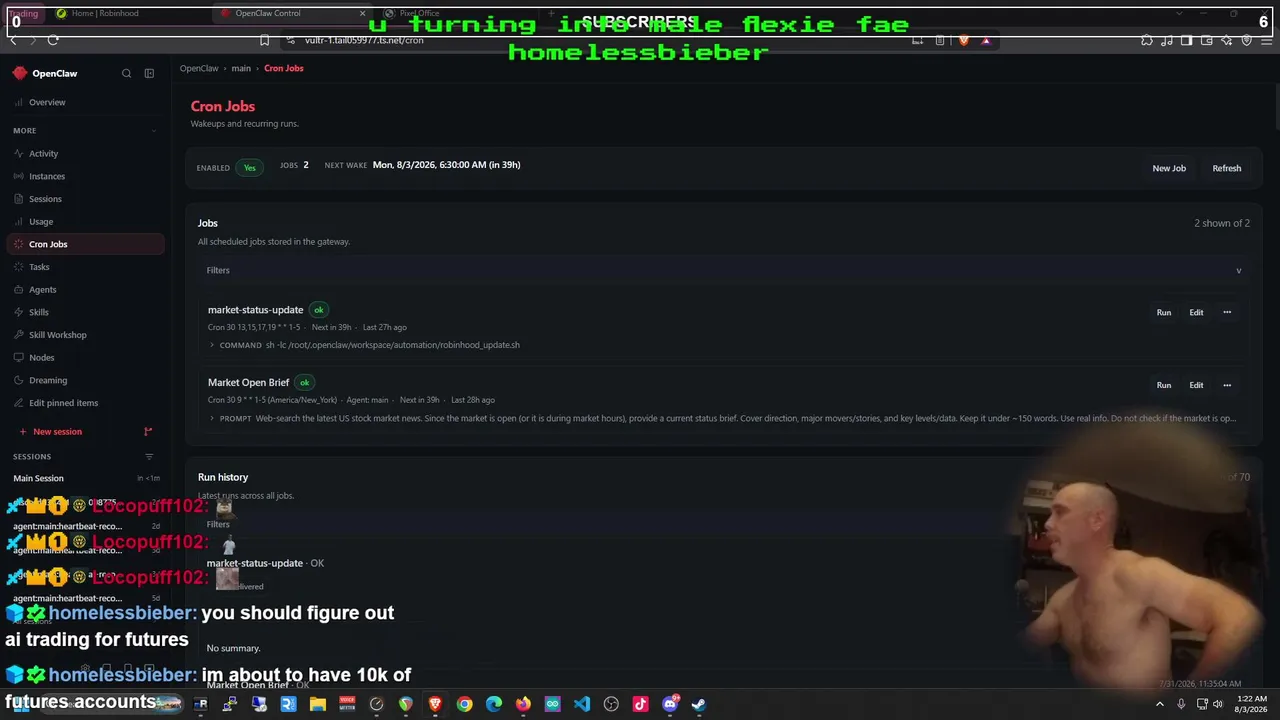Open Firefox from taskbar
The width and height of the screenshot is (1280, 720).
point(523,704)
